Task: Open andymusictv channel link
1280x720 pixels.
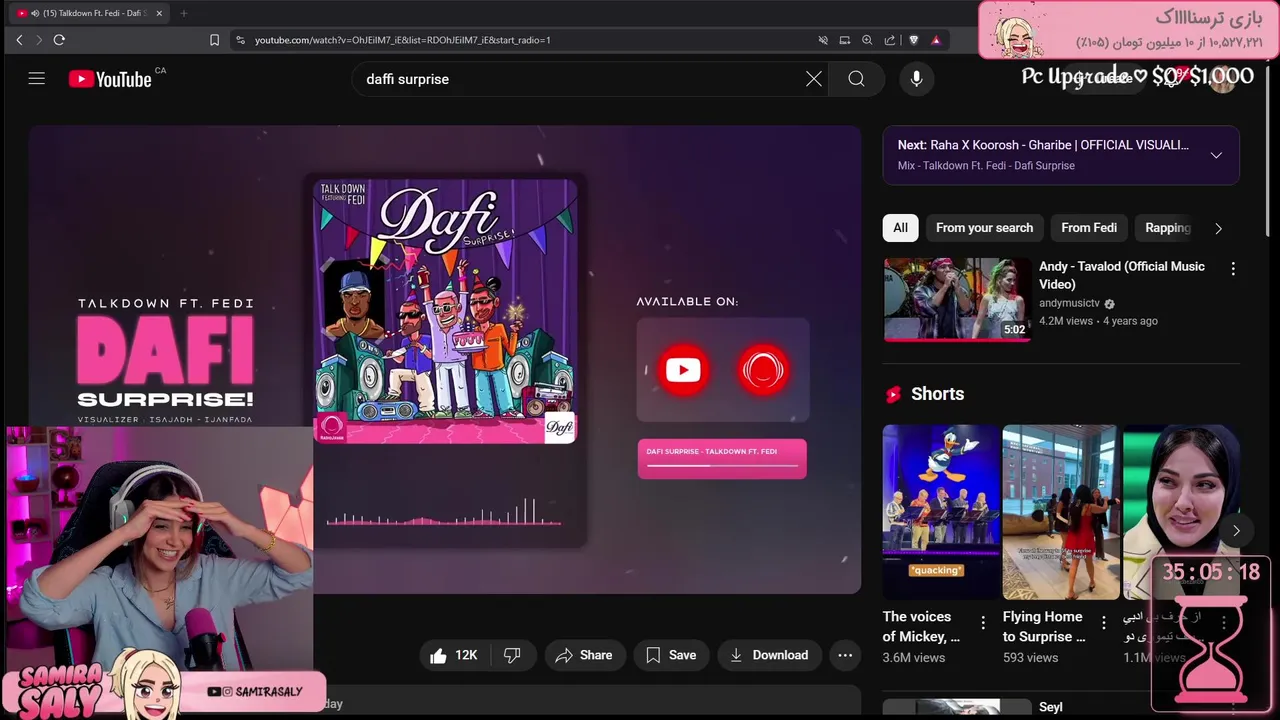Action: click(1069, 303)
